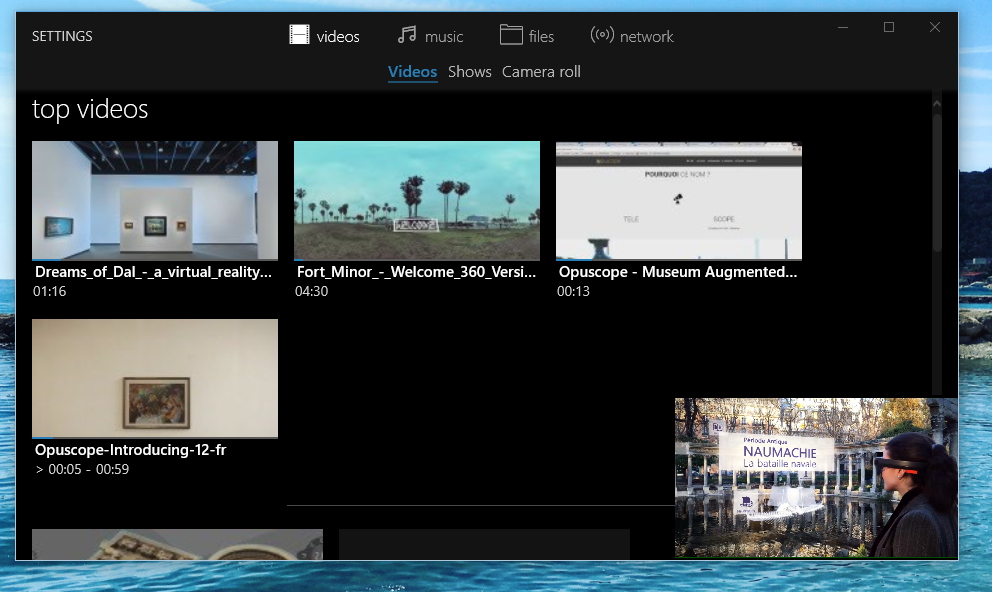The width and height of the screenshot is (992, 592).
Task: Play the Dreams_of_Dal gallery thumbnail
Action: tap(155, 200)
